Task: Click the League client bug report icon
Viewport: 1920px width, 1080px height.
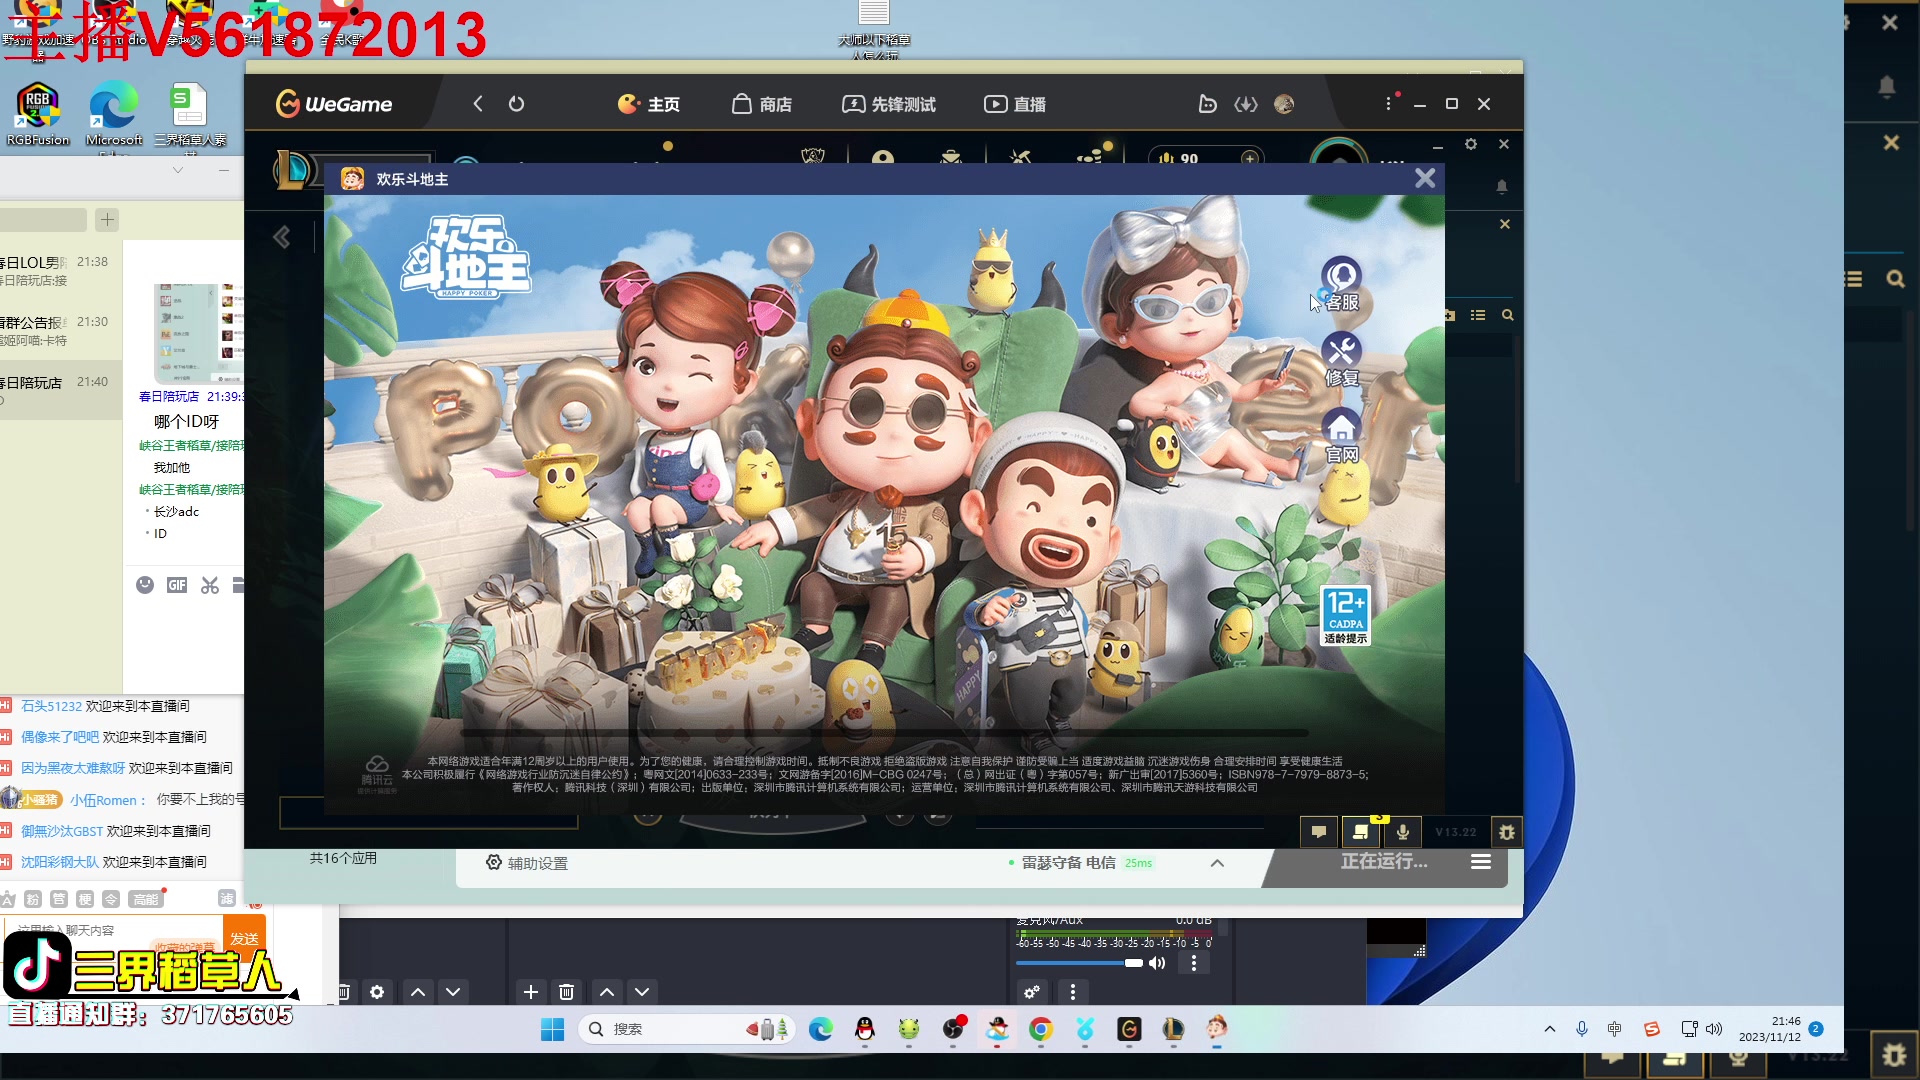Action: tap(1506, 832)
